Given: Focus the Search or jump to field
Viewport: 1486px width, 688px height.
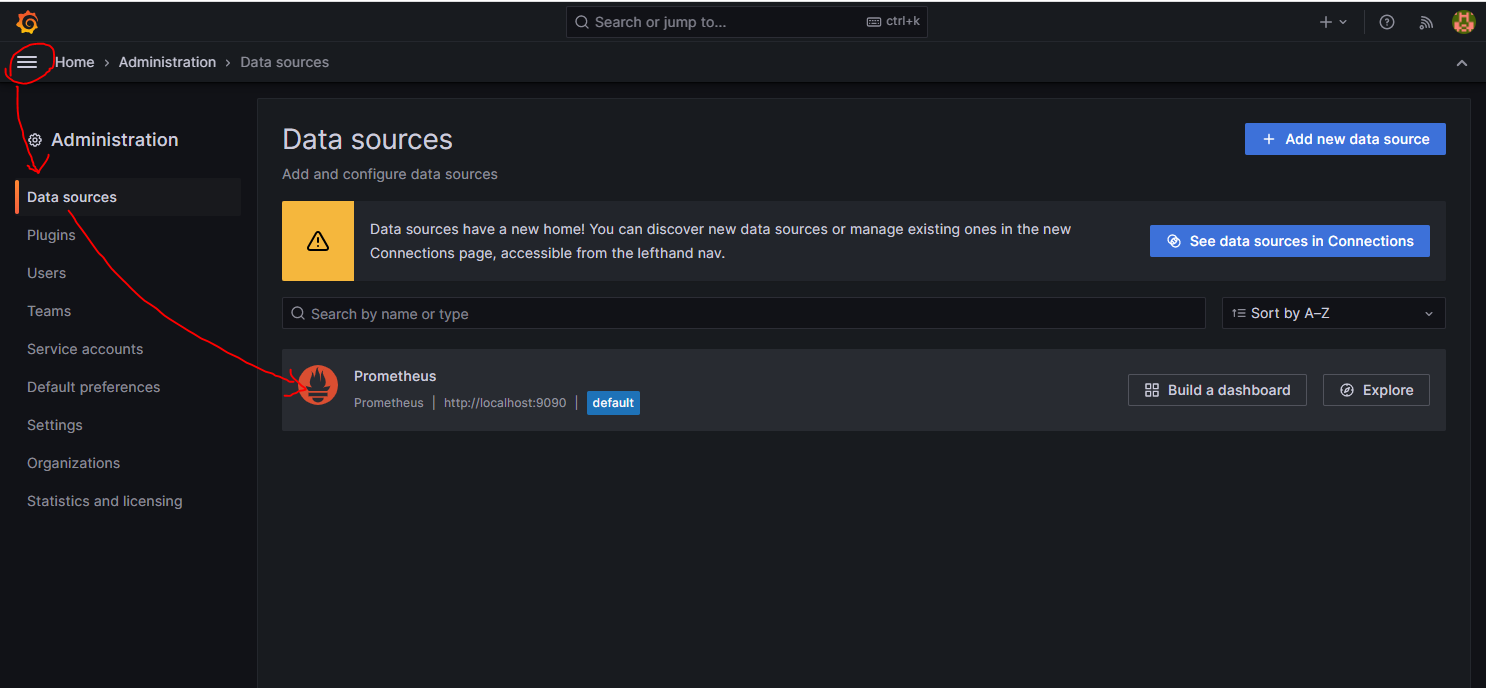Looking at the screenshot, I should coord(747,22).
